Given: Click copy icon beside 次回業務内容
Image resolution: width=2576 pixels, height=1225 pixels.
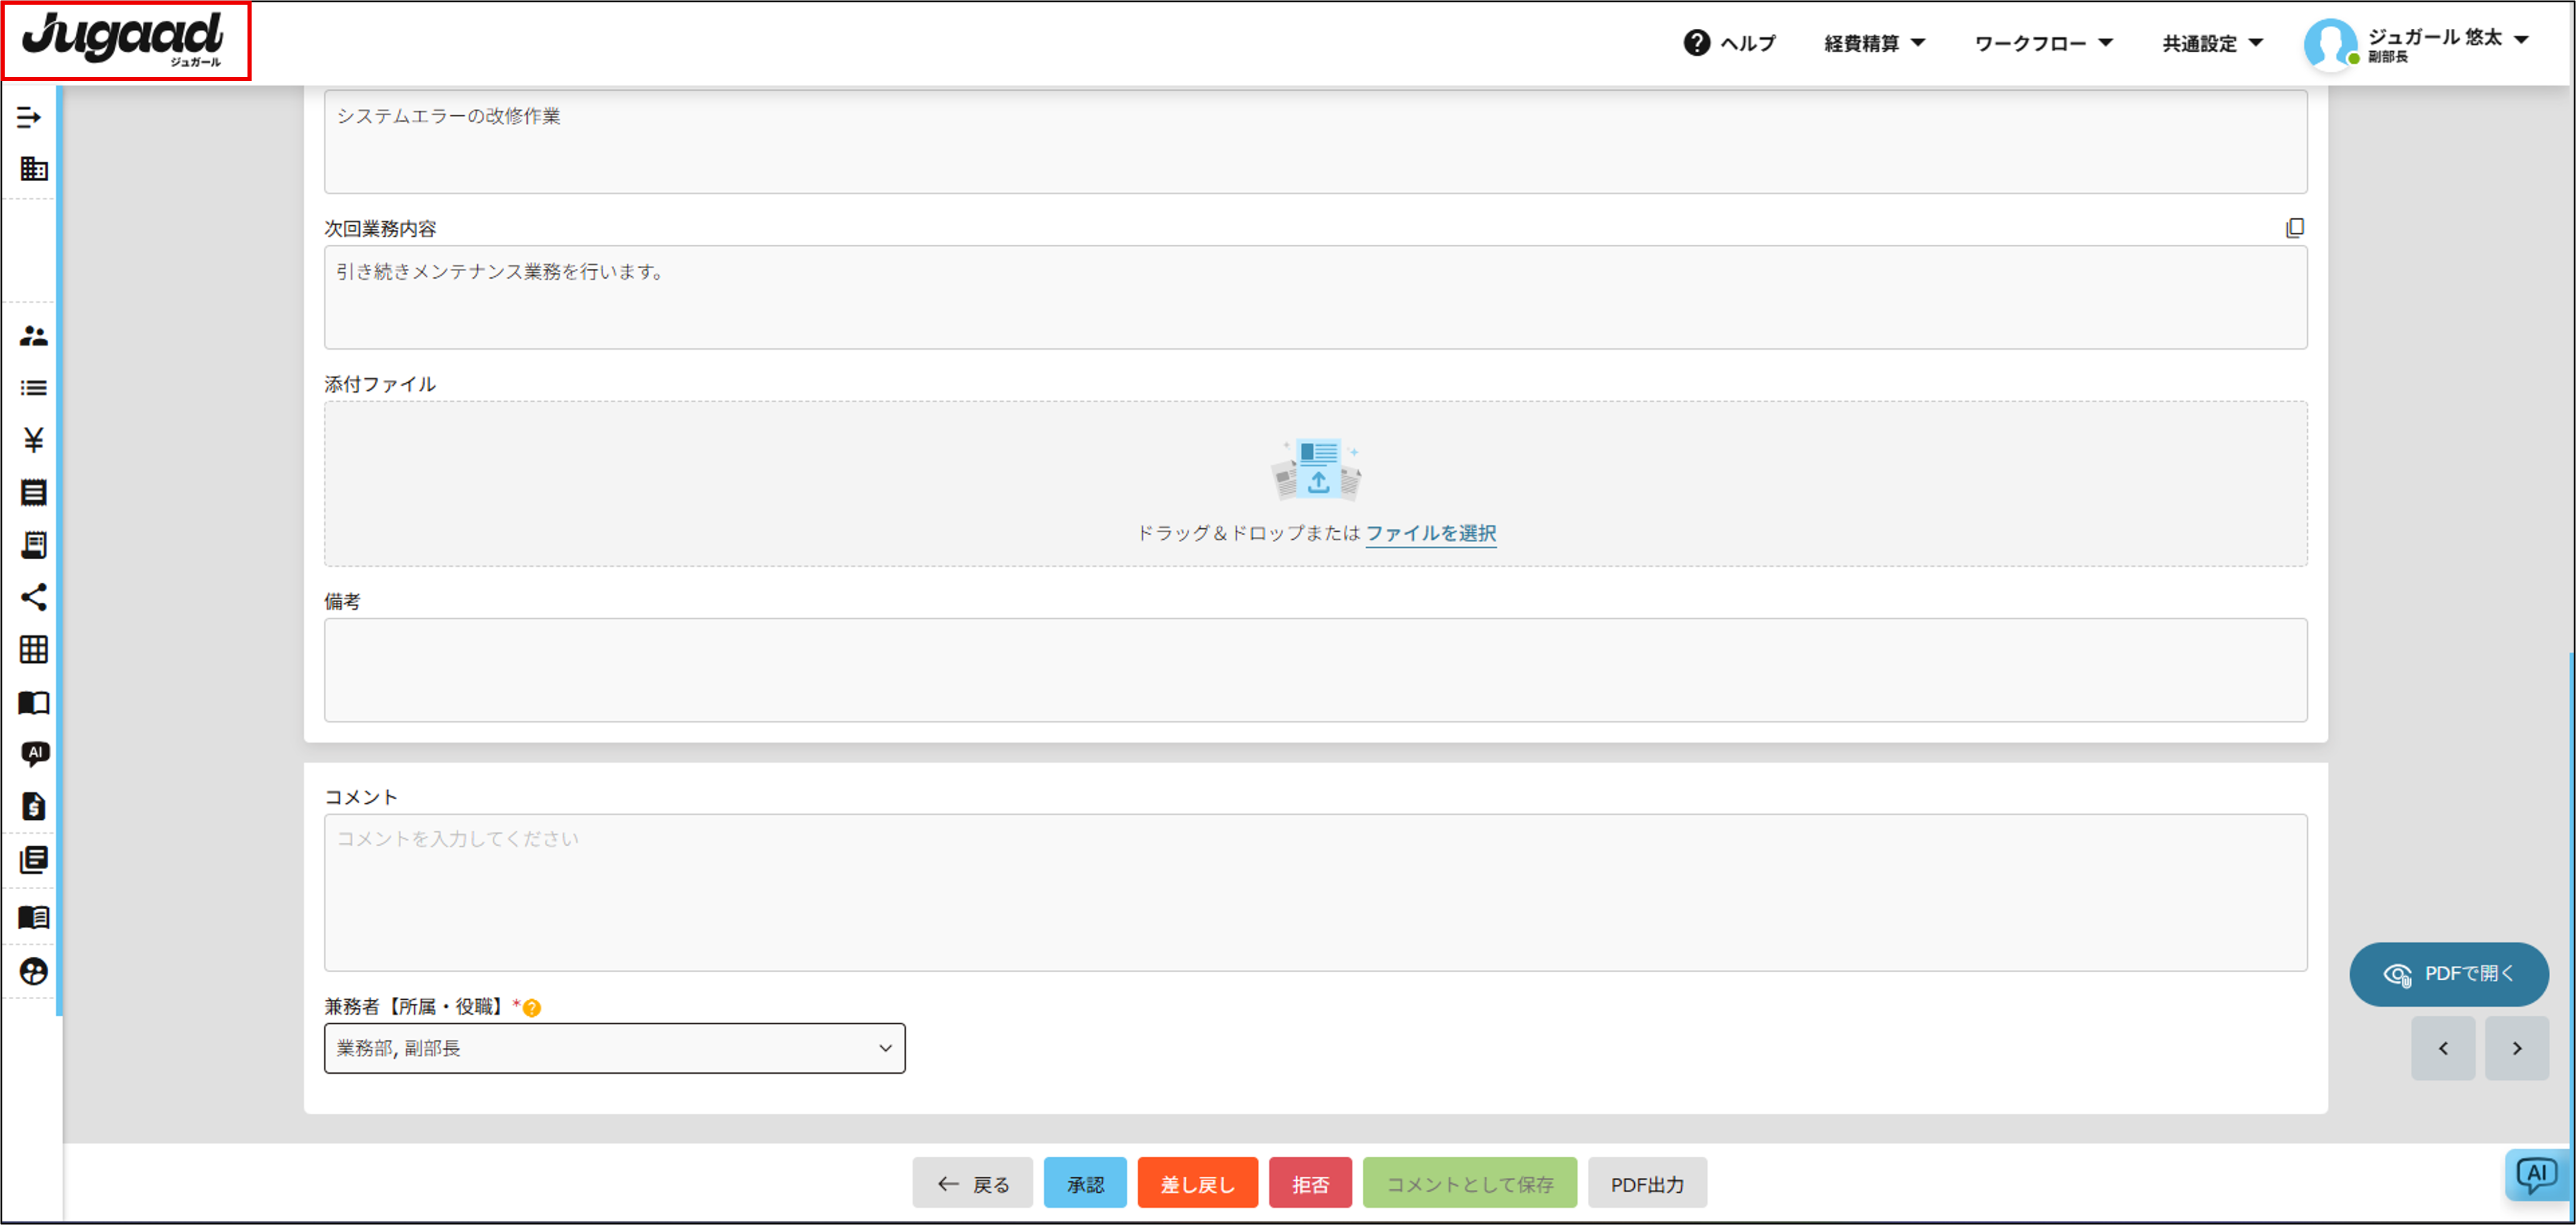Looking at the screenshot, I should (2294, 228).
